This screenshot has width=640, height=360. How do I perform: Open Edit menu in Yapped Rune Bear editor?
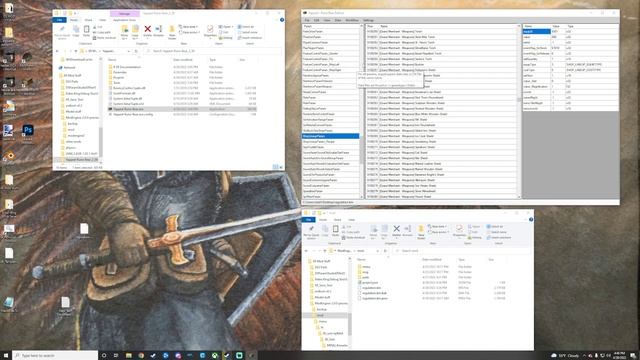[x=317, y=20]
